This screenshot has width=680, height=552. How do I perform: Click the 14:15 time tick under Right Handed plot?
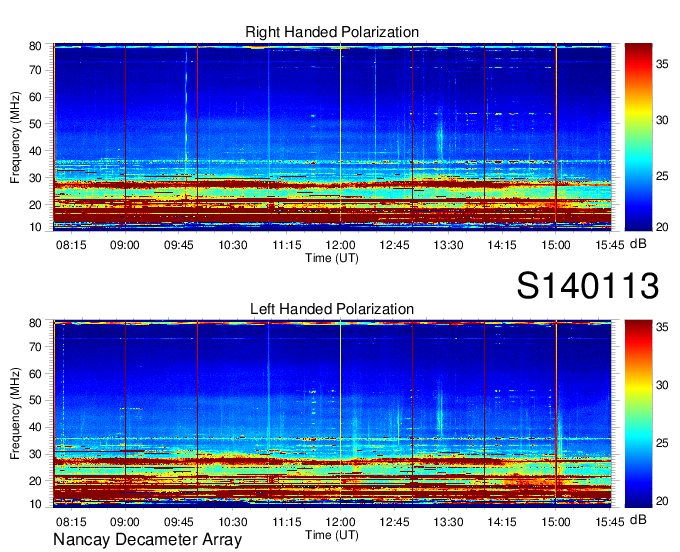click(502, 245)
